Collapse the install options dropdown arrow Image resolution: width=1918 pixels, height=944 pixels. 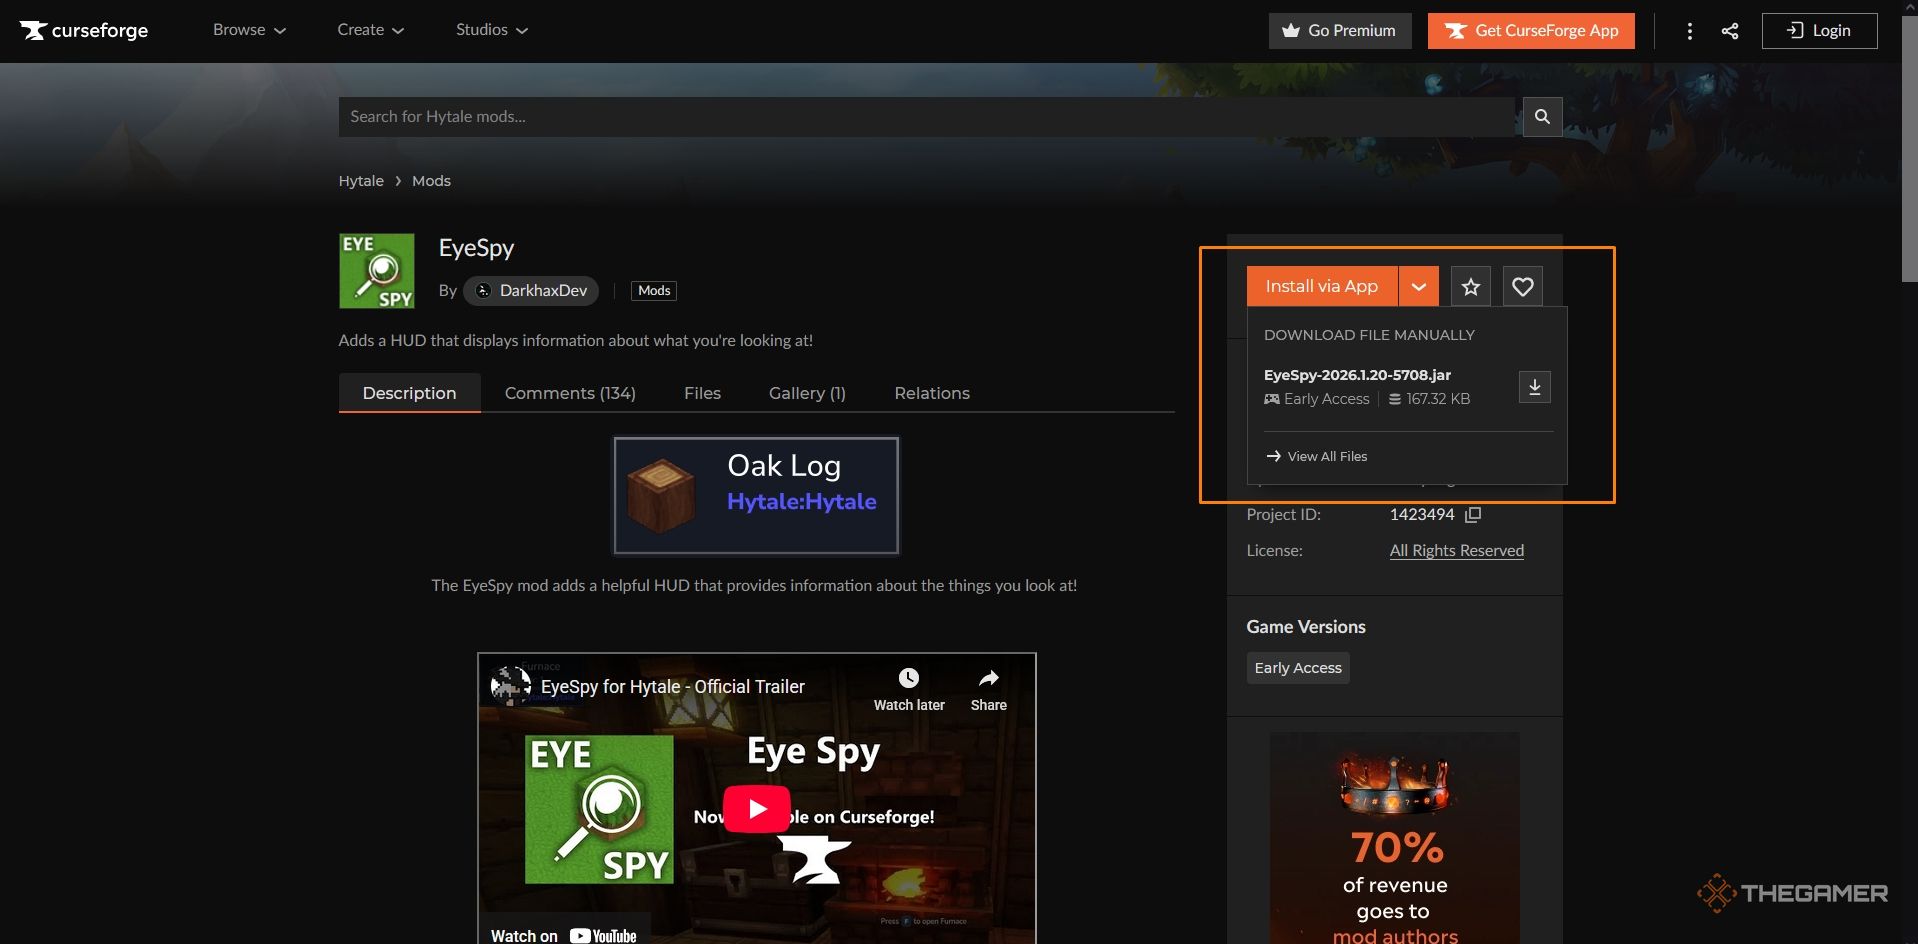tap(1418, 287)
